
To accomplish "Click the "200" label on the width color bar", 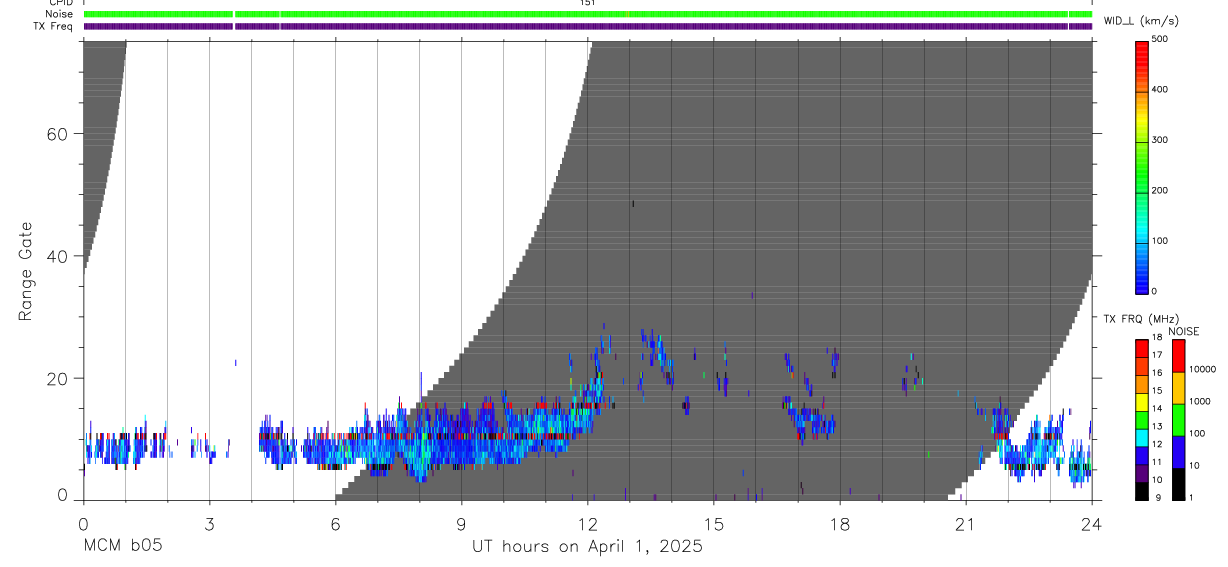I will click(1160, 190).
